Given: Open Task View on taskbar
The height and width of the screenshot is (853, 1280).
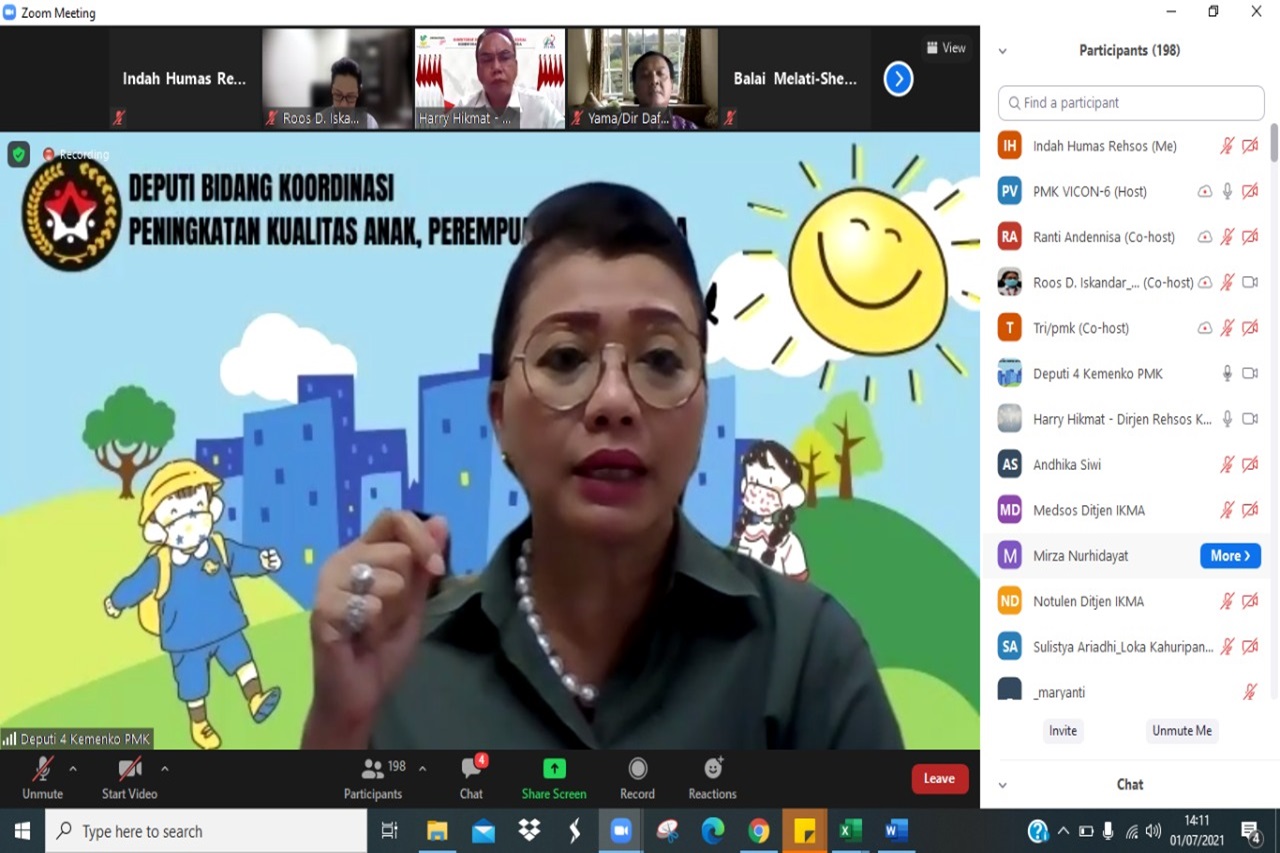Looking at the screenshot, I should pyautogui.click(x=390, y=831).
